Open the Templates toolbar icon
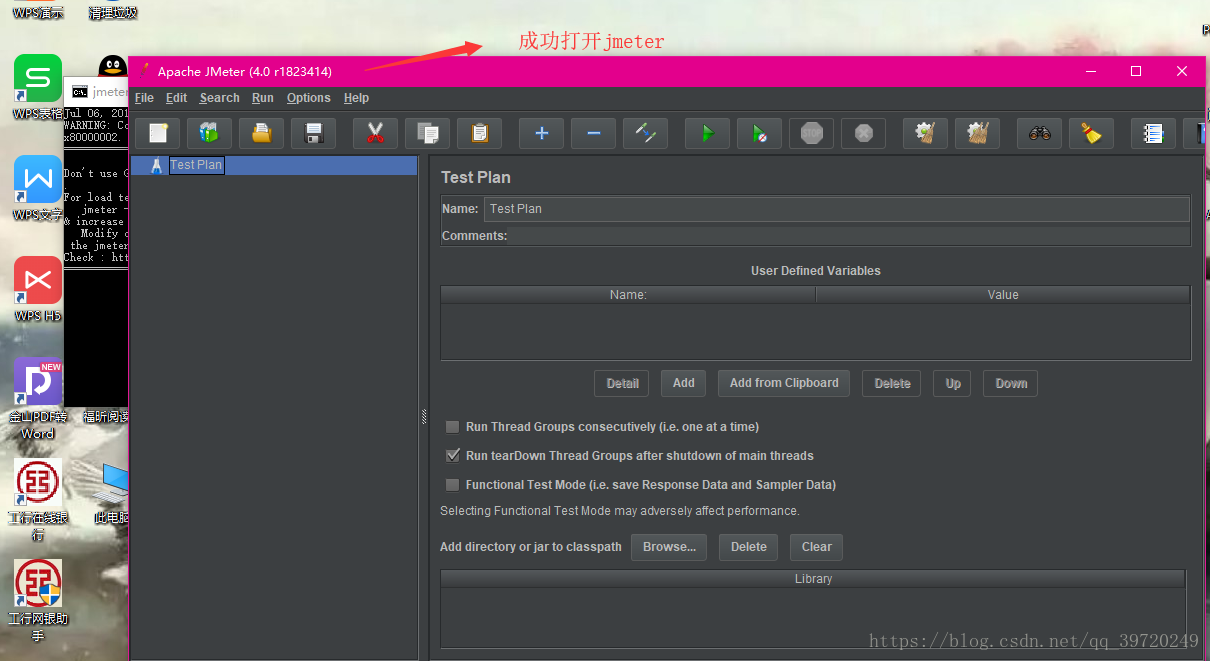 (x=209, y=133)
